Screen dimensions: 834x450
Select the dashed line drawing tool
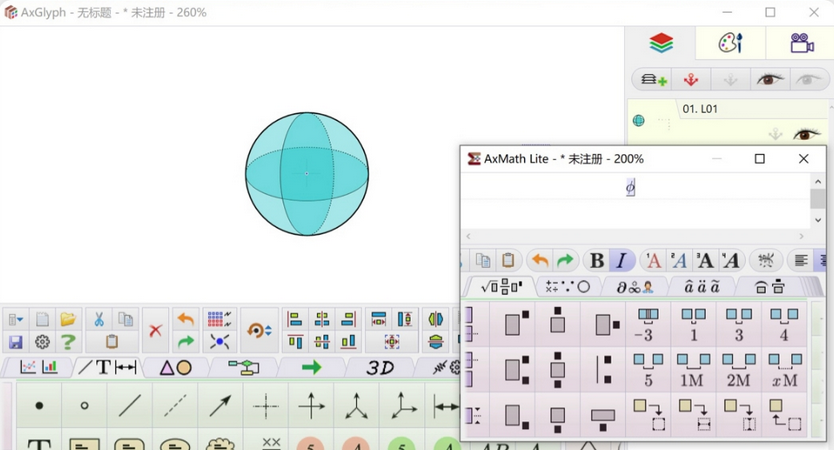(175, 406)
